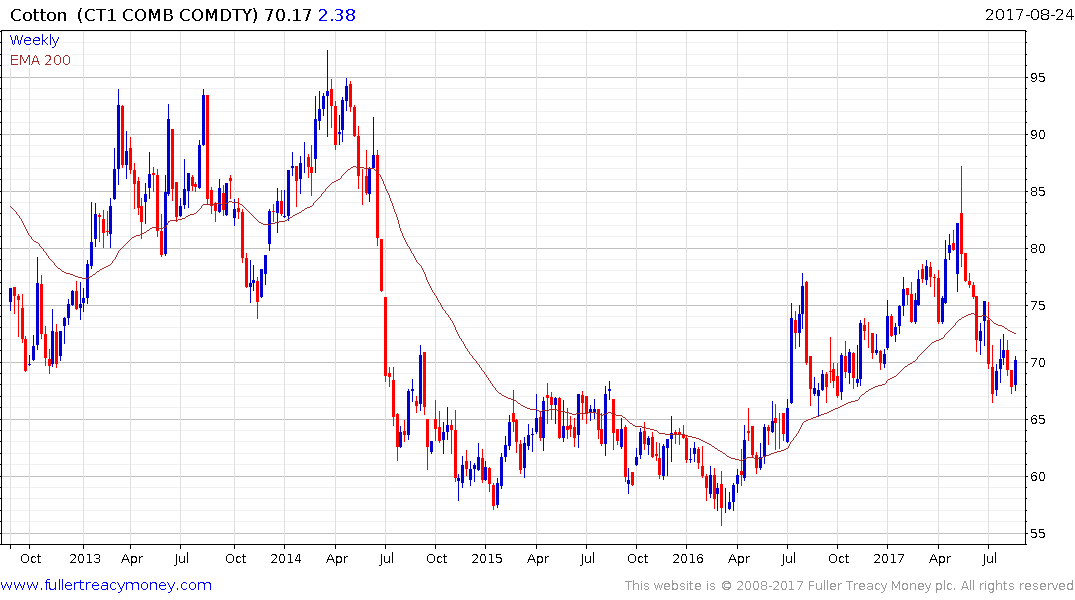
Task: Click the Cotton chart title
Action: click(38, 14)
